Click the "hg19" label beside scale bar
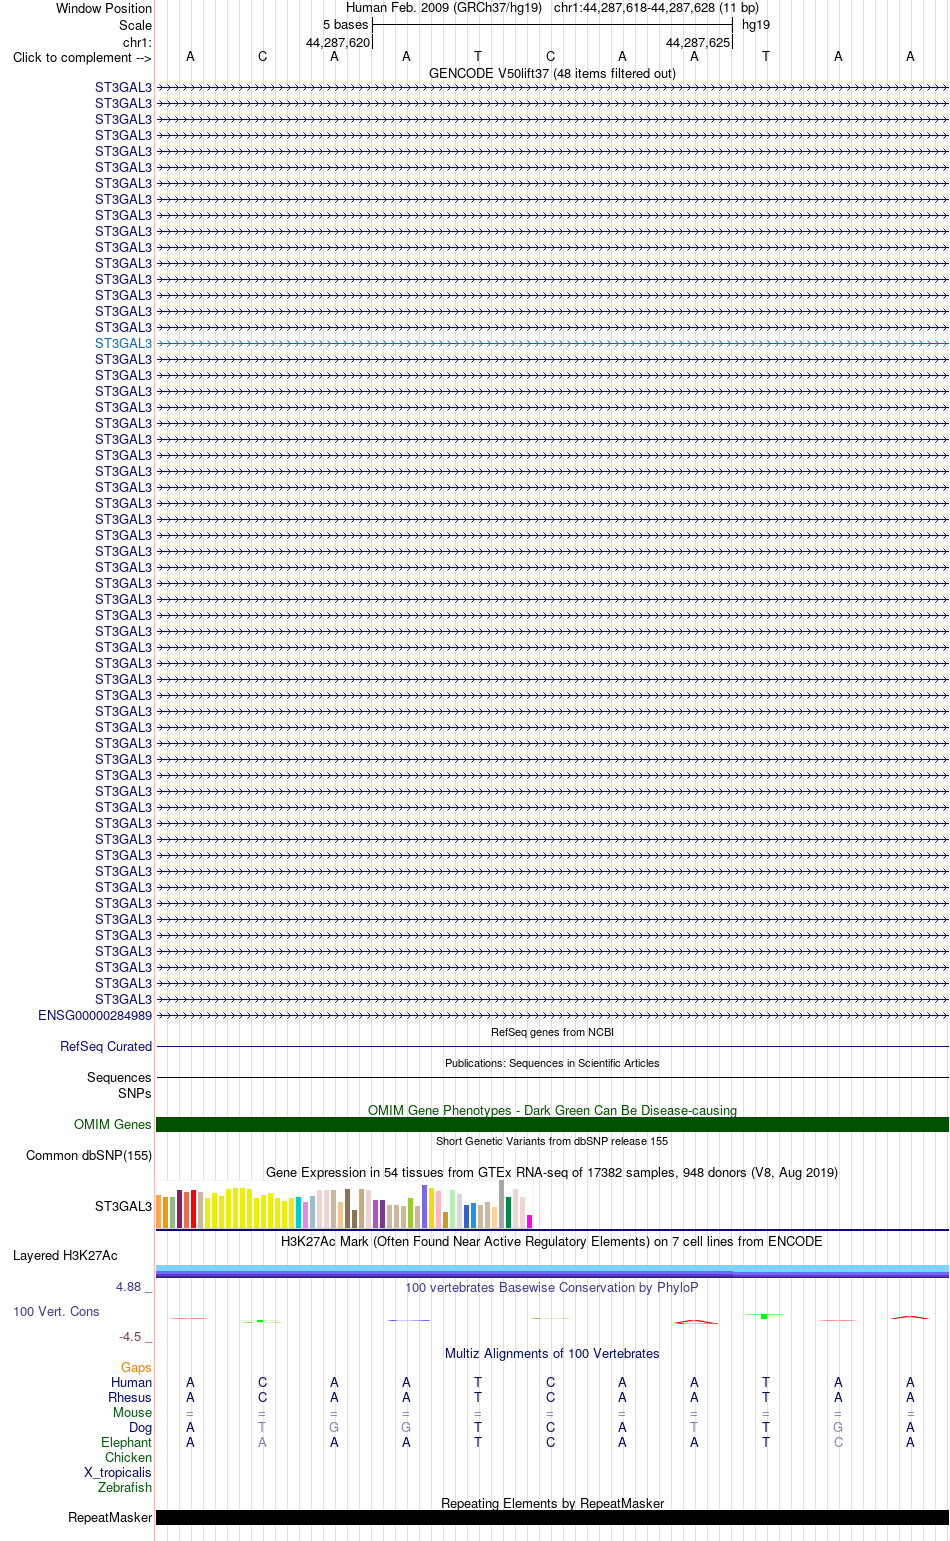Screen dimensions: 950x1541 pos(756,25)
